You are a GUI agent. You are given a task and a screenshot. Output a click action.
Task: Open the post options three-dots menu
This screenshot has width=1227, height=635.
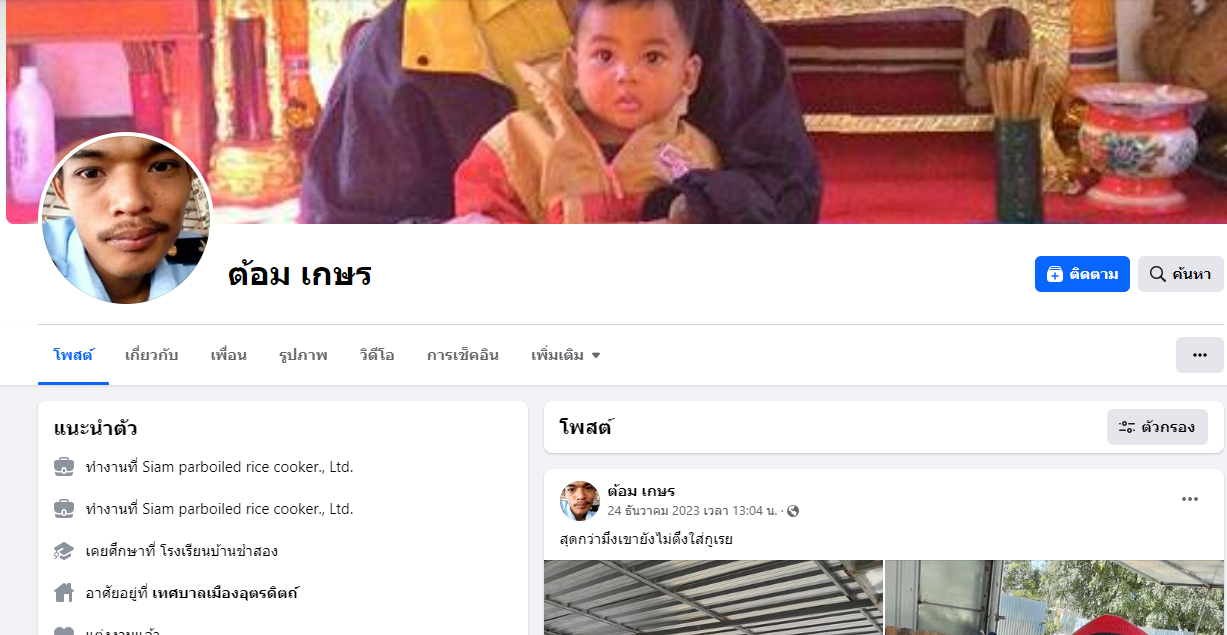point(1189,499)
